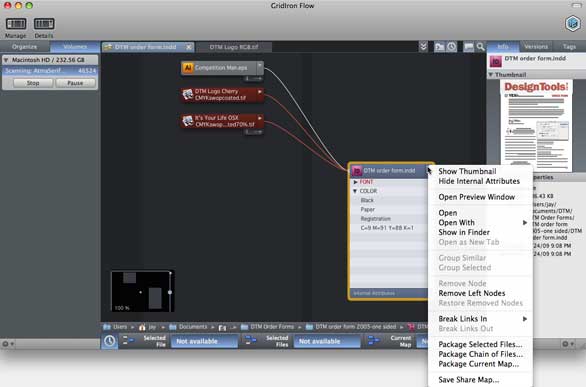
Task: Switch to the Versions tab
Action: click(536, 47)
